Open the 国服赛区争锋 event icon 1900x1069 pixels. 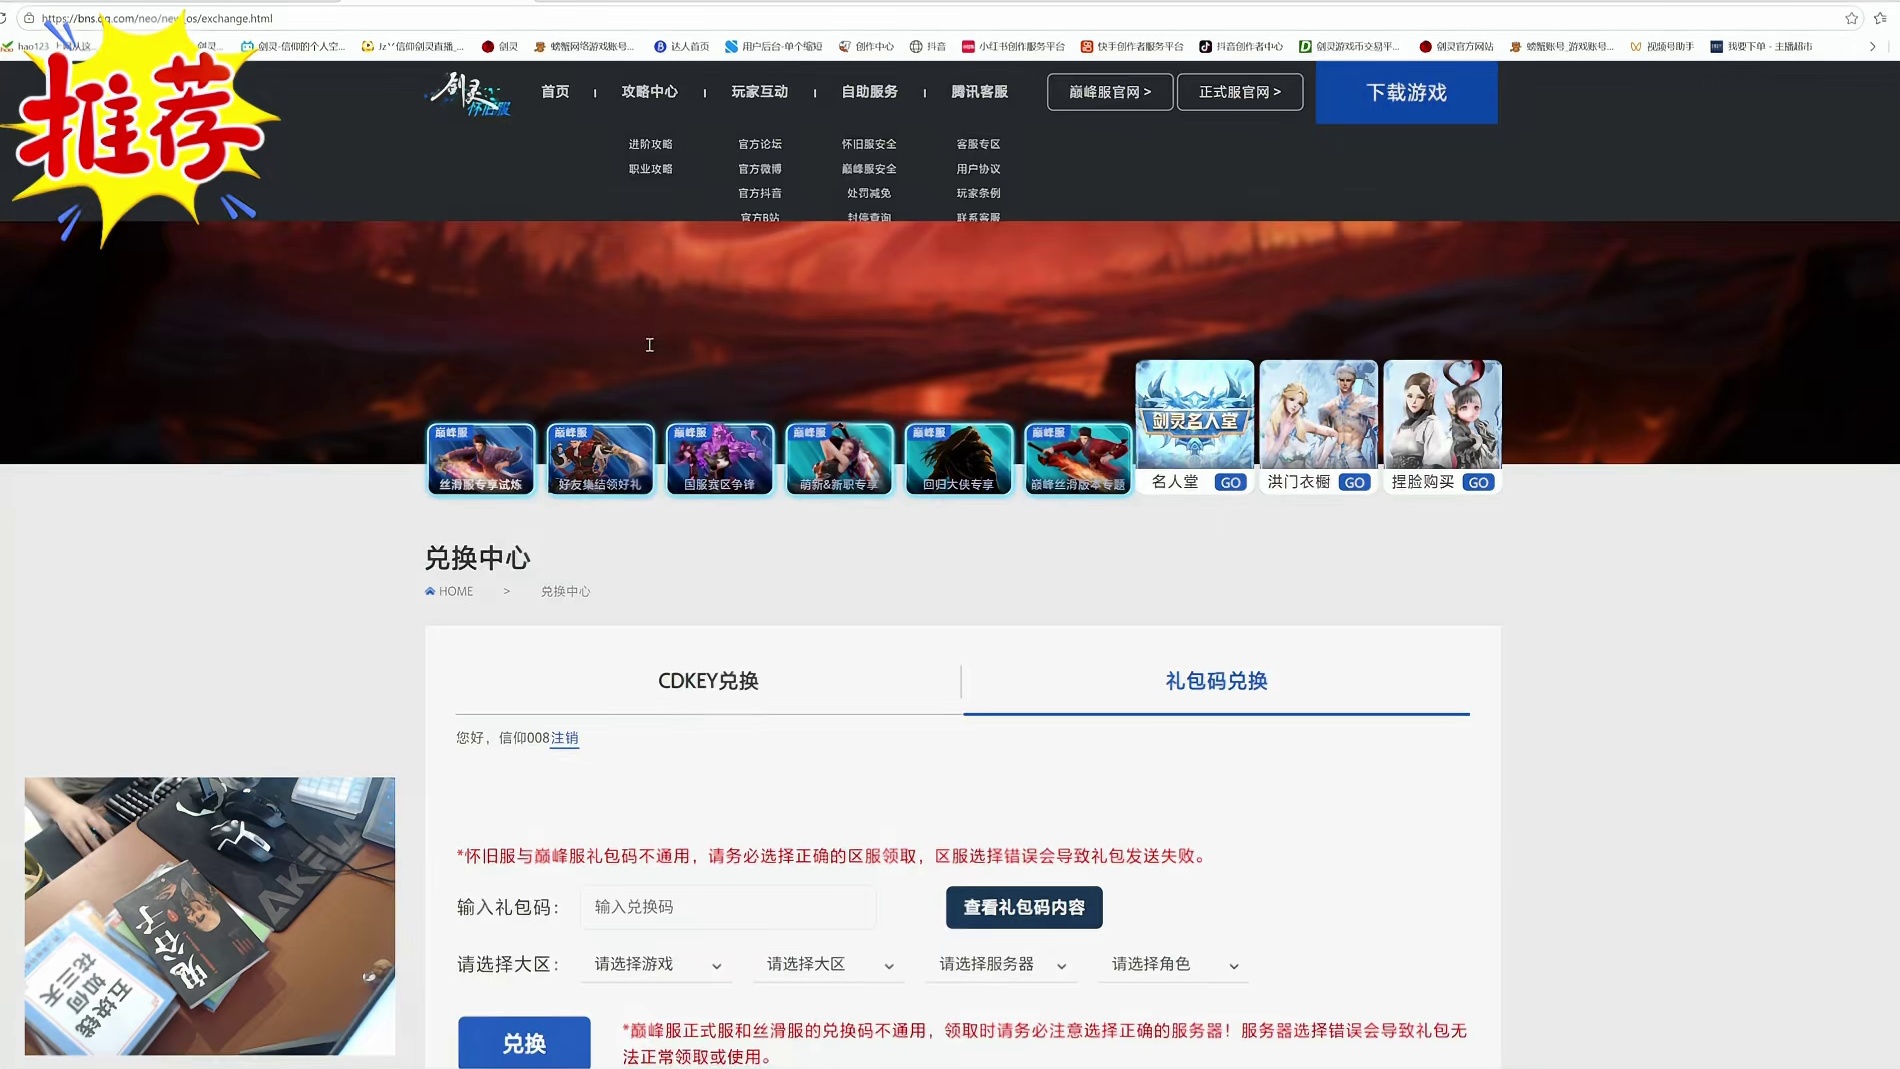(x=720, y=459)
